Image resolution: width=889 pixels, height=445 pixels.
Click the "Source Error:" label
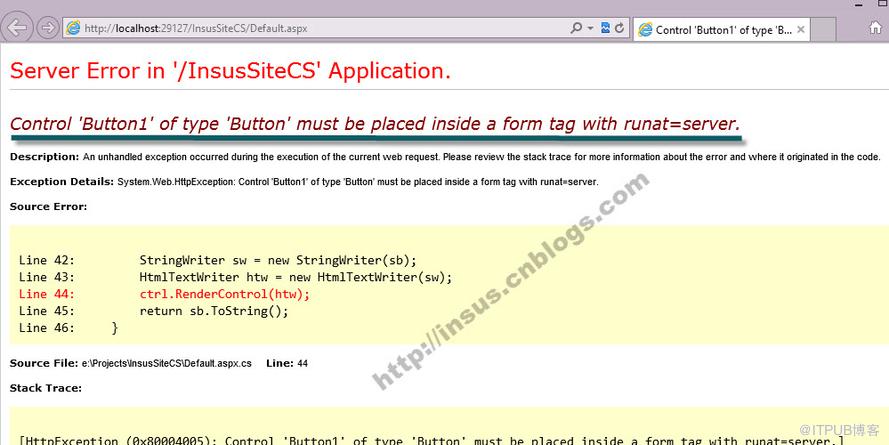click(48, 207)
